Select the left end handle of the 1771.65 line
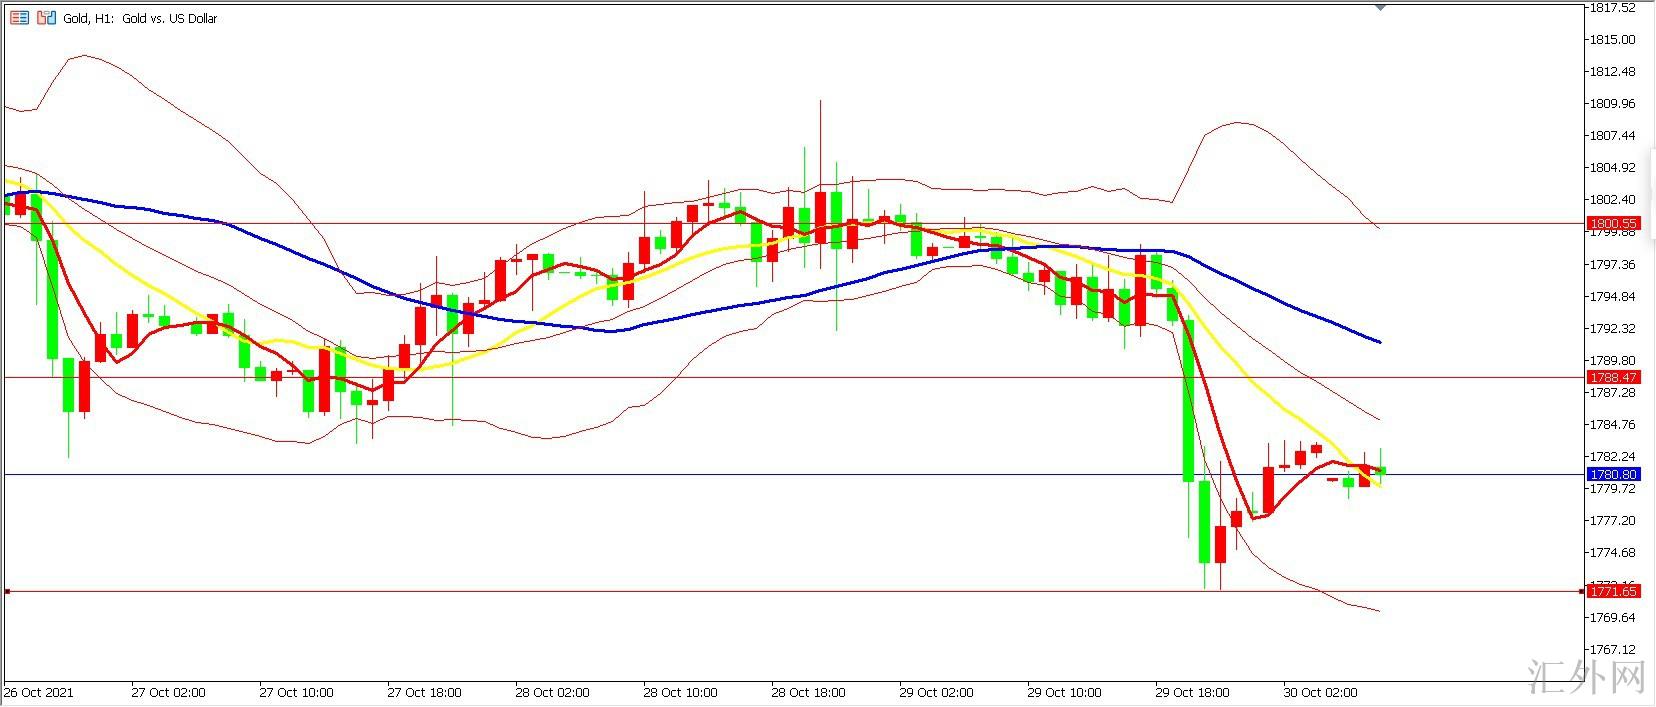 [x=7, y=592]
